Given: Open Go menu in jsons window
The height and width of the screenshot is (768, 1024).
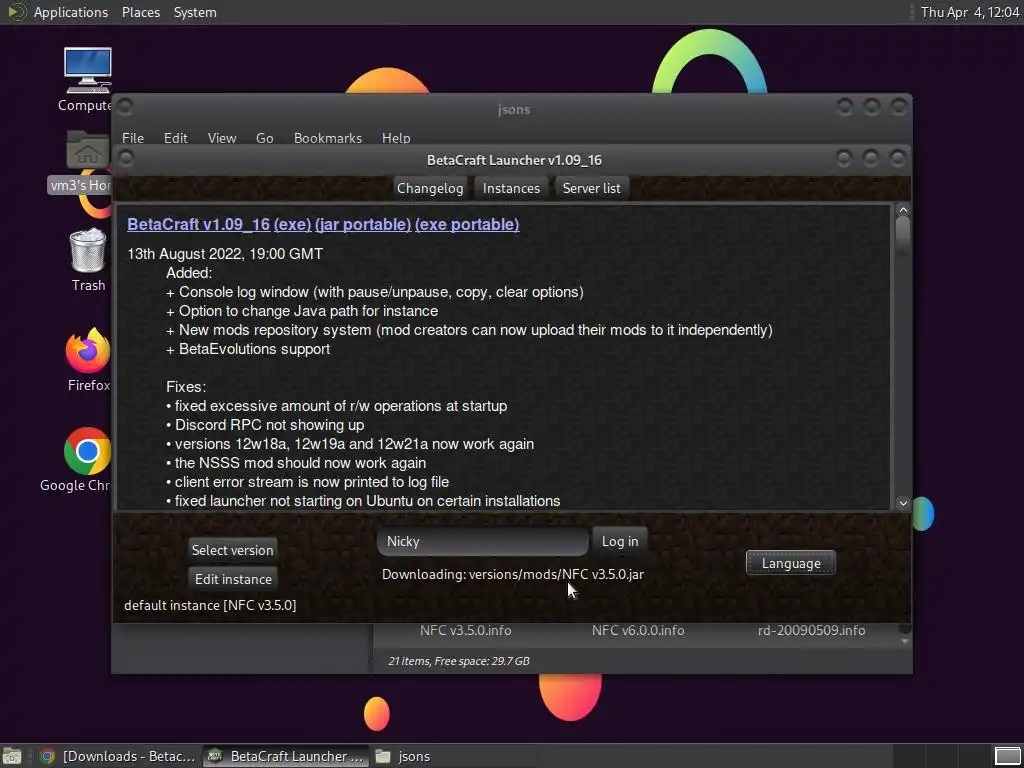Looking at the screenshot, I should (x=264, y=138).
